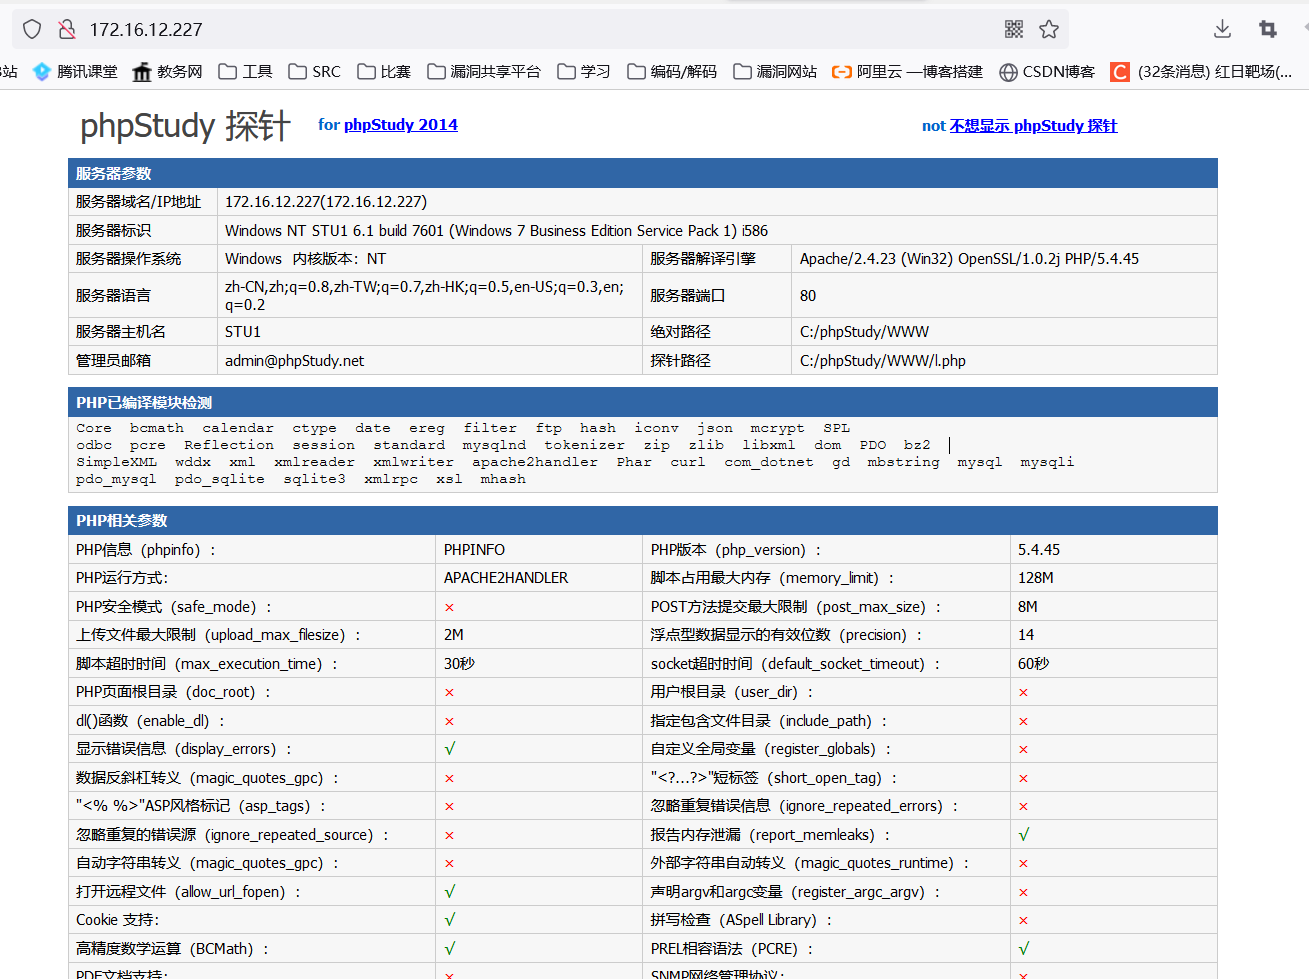Click the PHP已编译模块检测 section header
Viewport: 1309px width, 979px height.
pos(643,402)
